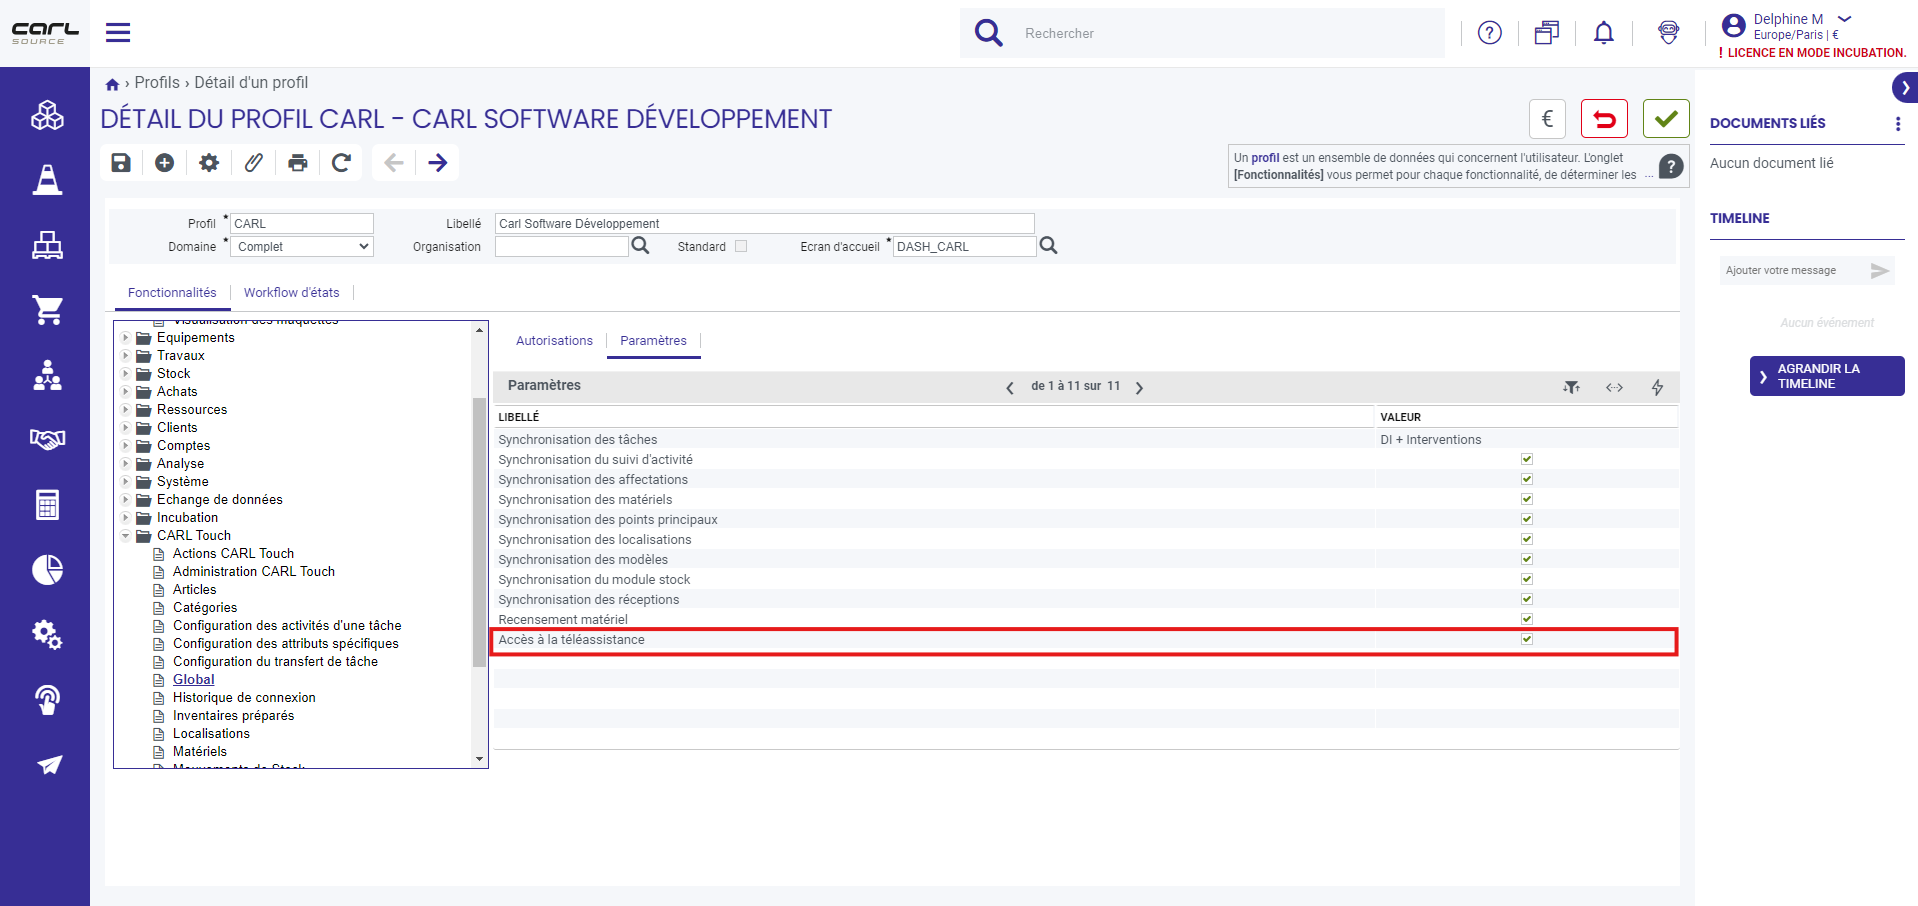Click the red undo/cancel button
This screenshot has width=1918, height=906.
coord(1604,119)
